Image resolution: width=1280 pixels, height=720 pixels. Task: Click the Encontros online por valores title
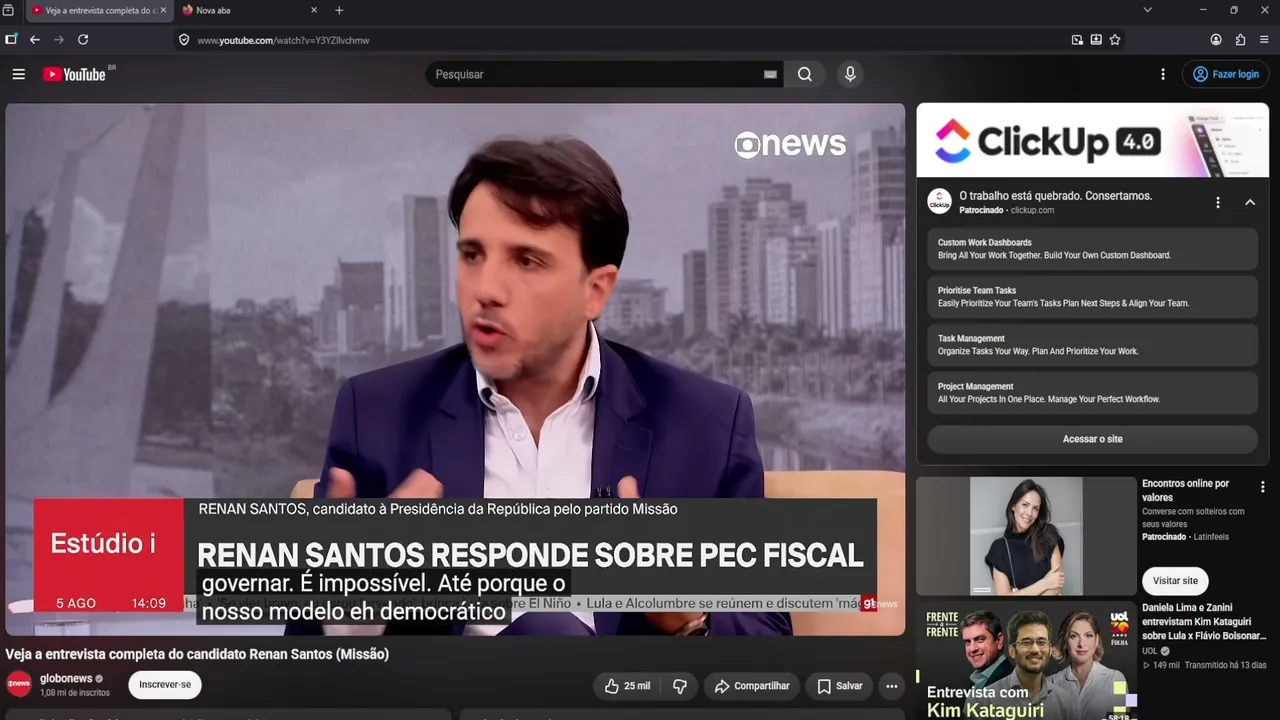pyautogui.click(x=1186, y=490)
